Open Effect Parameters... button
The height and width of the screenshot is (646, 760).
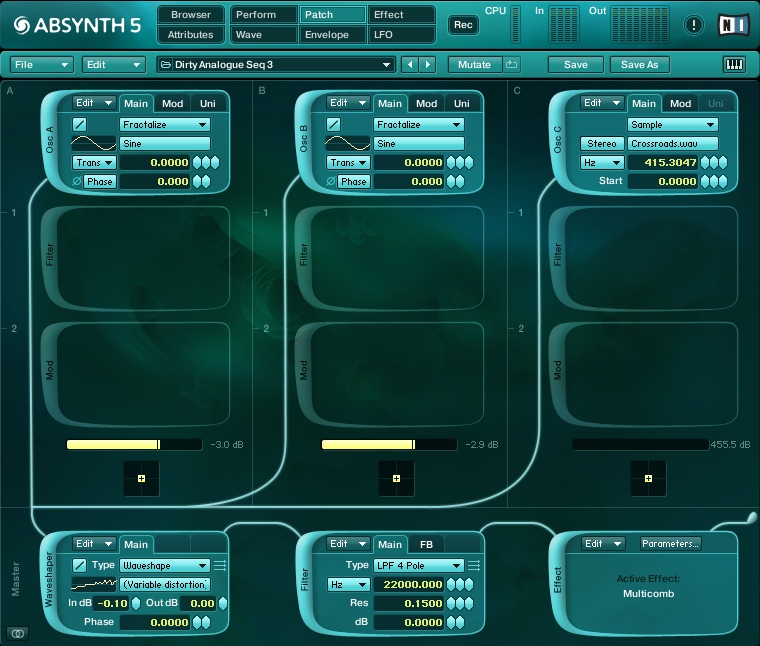[671, 544]
